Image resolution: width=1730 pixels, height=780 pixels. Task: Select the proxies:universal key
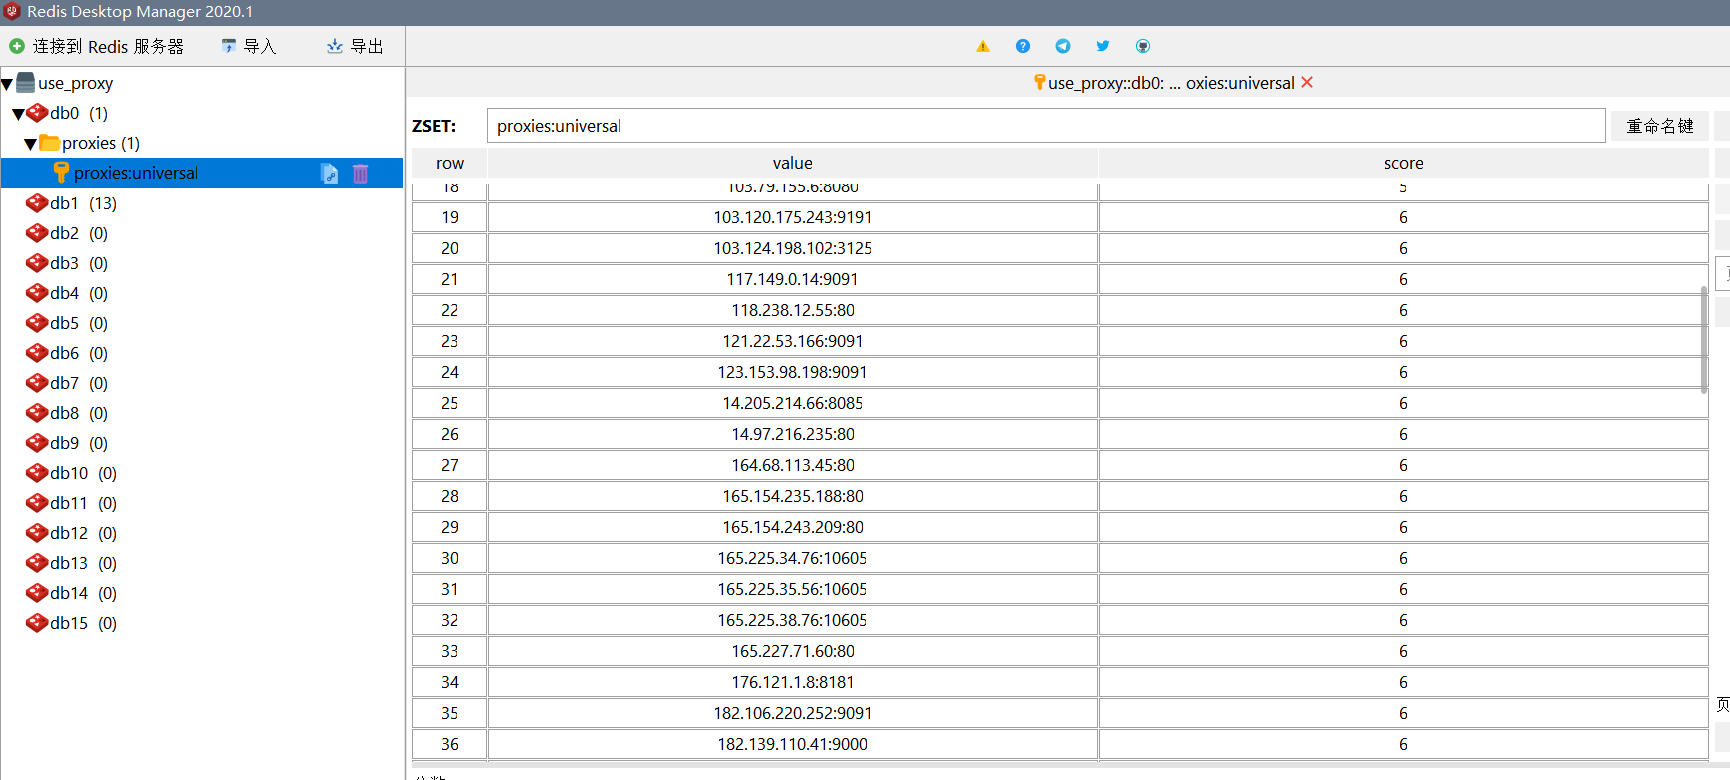(136, 173)
